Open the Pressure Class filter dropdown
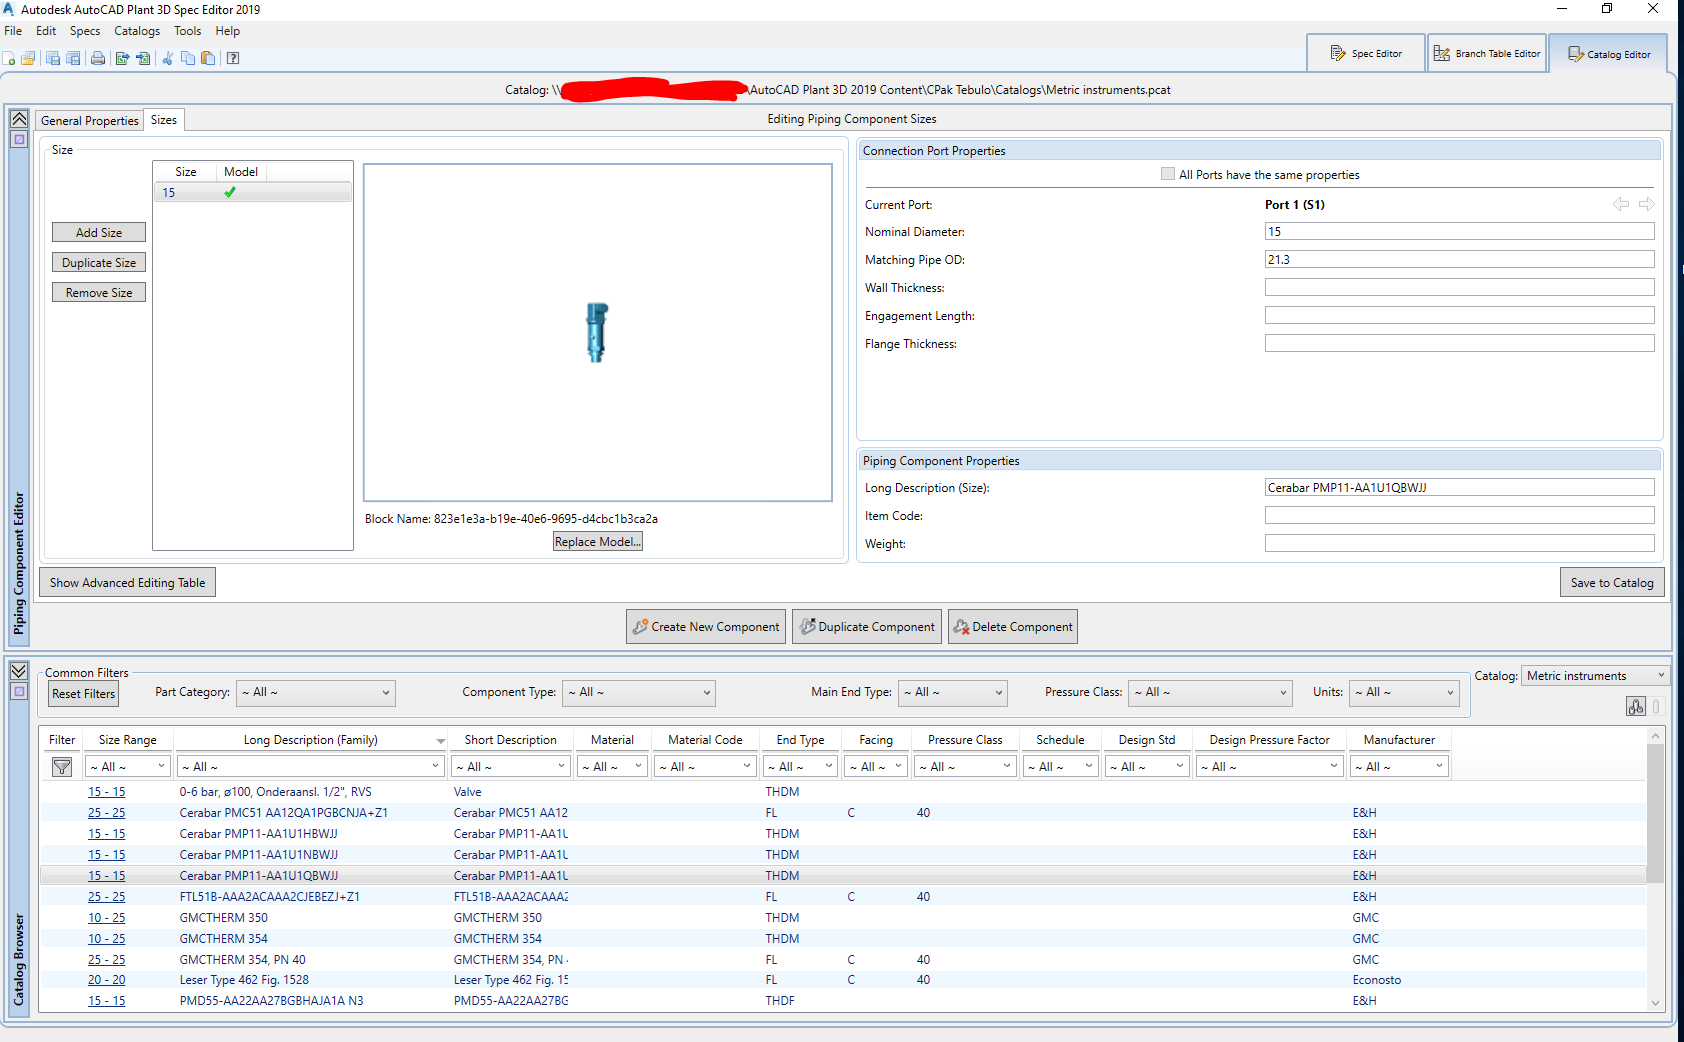 click(x=1210, y=692)
